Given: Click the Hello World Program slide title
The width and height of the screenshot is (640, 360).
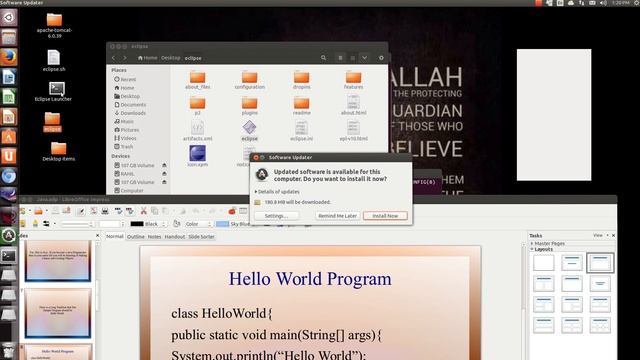Looking at the screenshot, I should [310, 279].
